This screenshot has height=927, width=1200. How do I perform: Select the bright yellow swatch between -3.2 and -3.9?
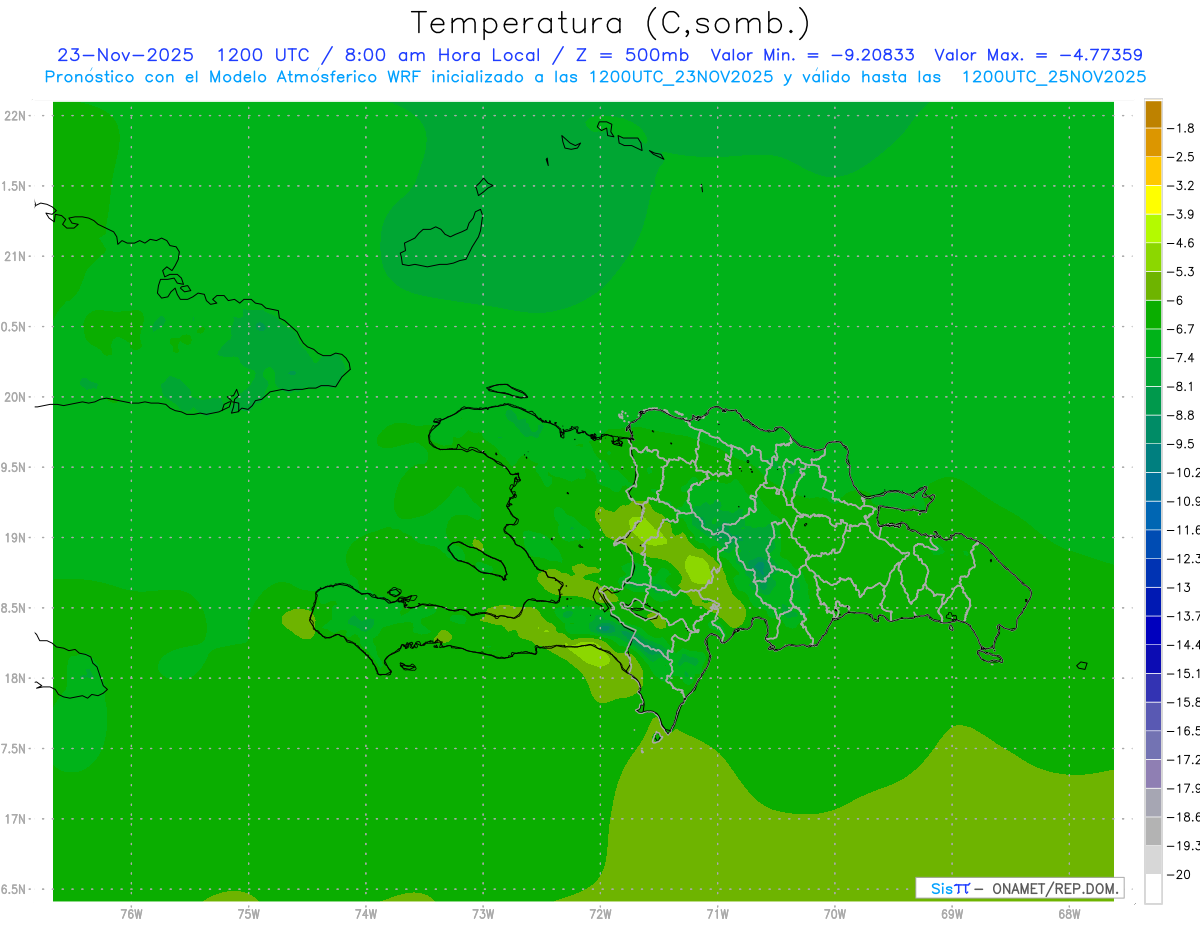tap(1153, 200)
